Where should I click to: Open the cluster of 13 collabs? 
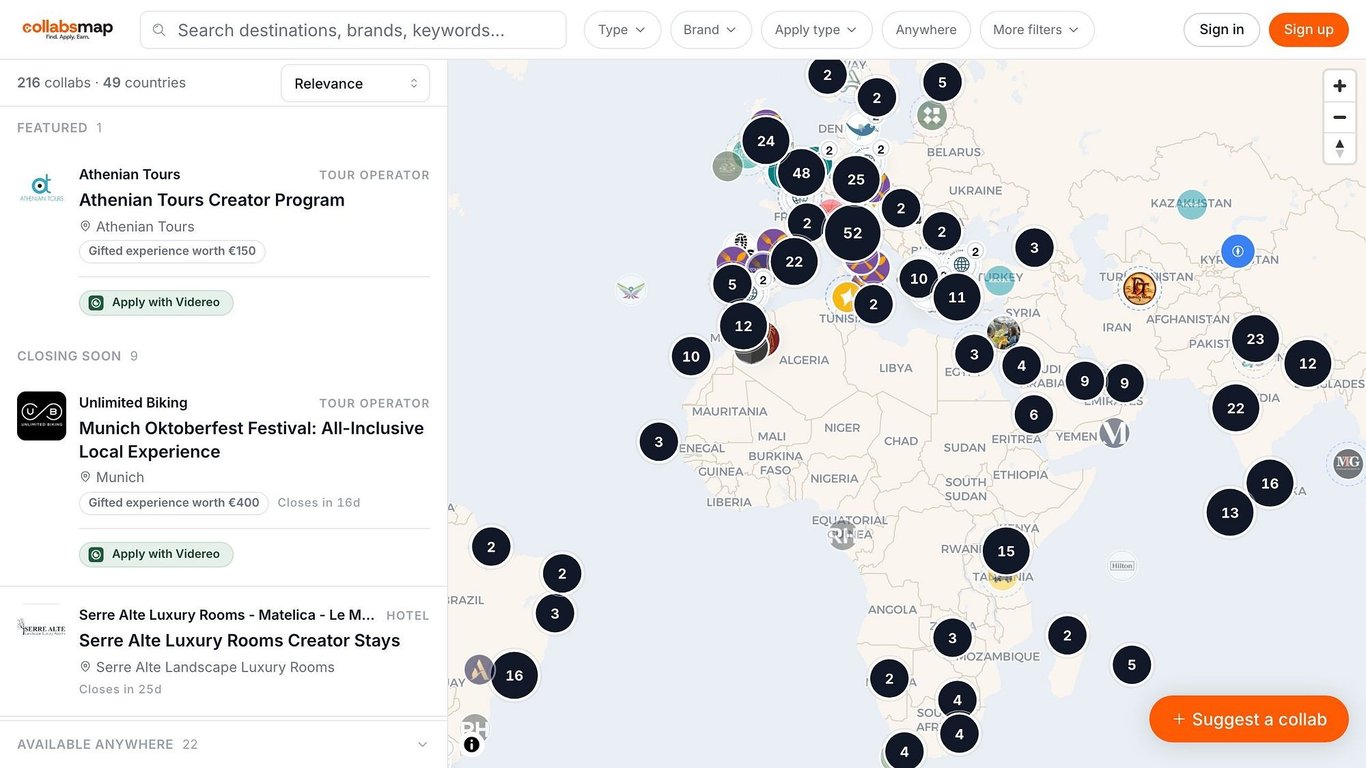tap(1230, 512)
